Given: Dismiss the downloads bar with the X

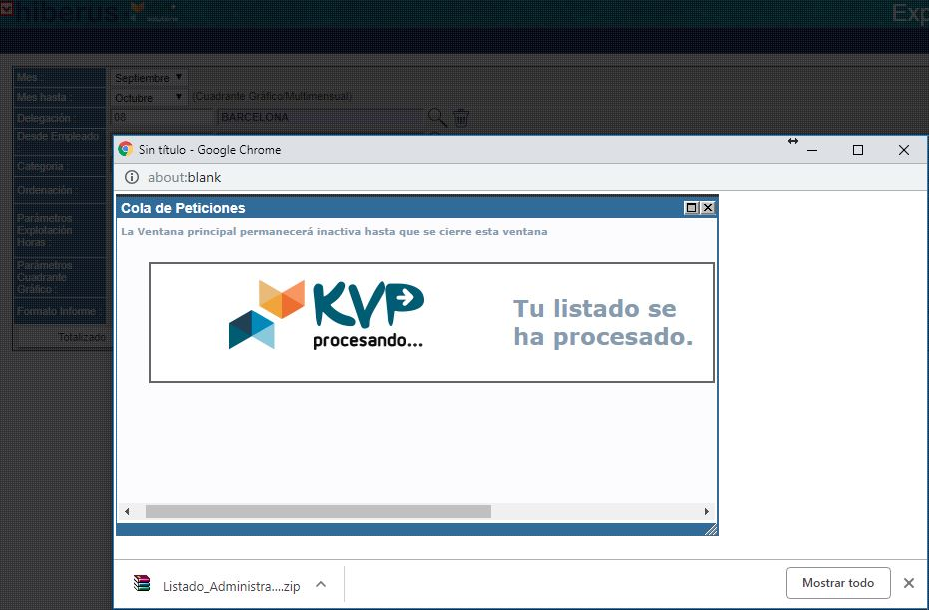Looking at the screenshot, I should [909, 583].
